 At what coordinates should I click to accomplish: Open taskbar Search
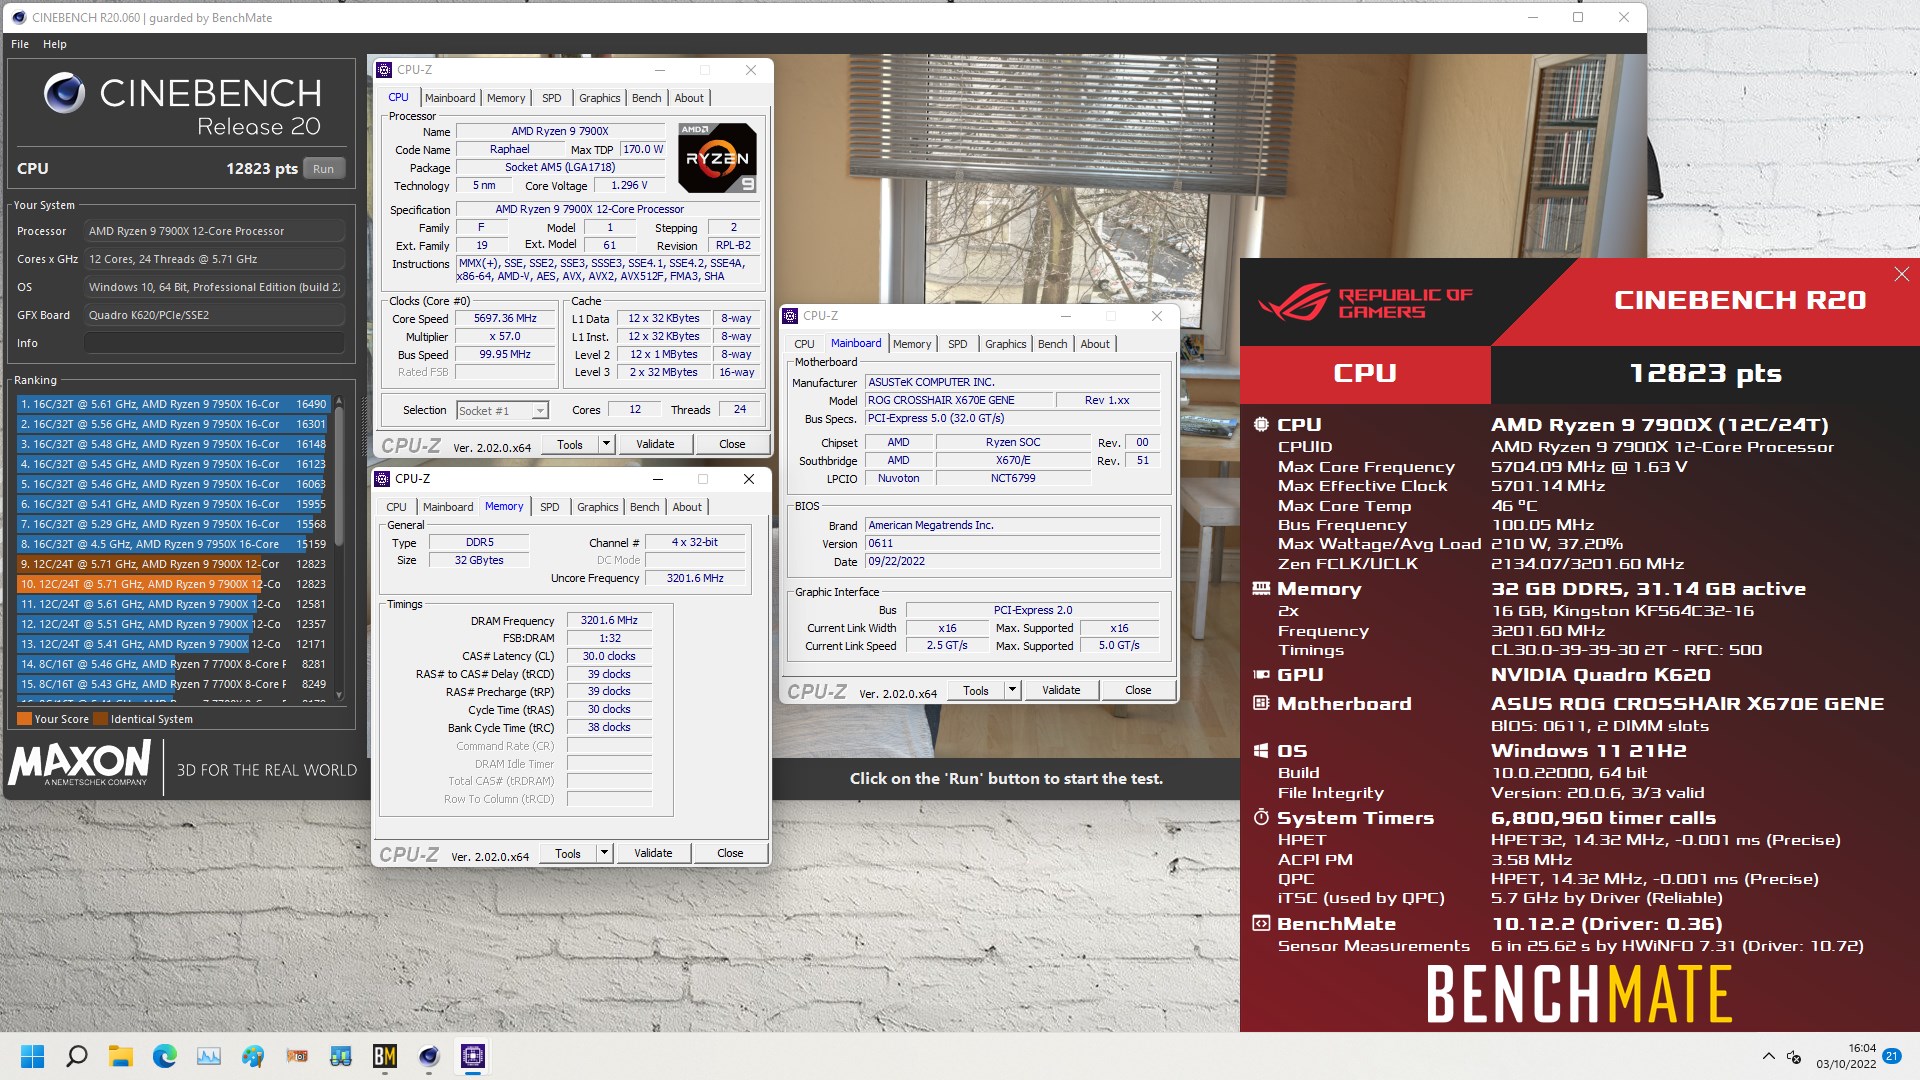(76, 1056)
